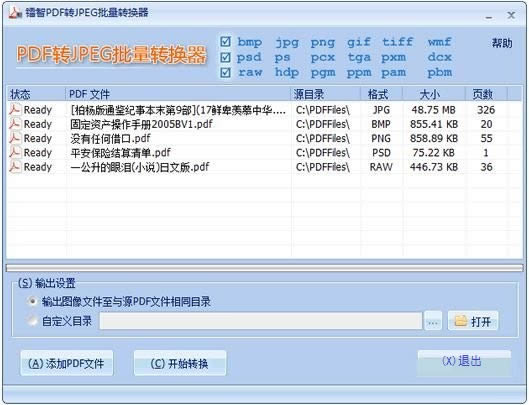The height and width of the screenshot is (405, 529).
Task: Open the 帮助 menu
Action: point(502,43)
